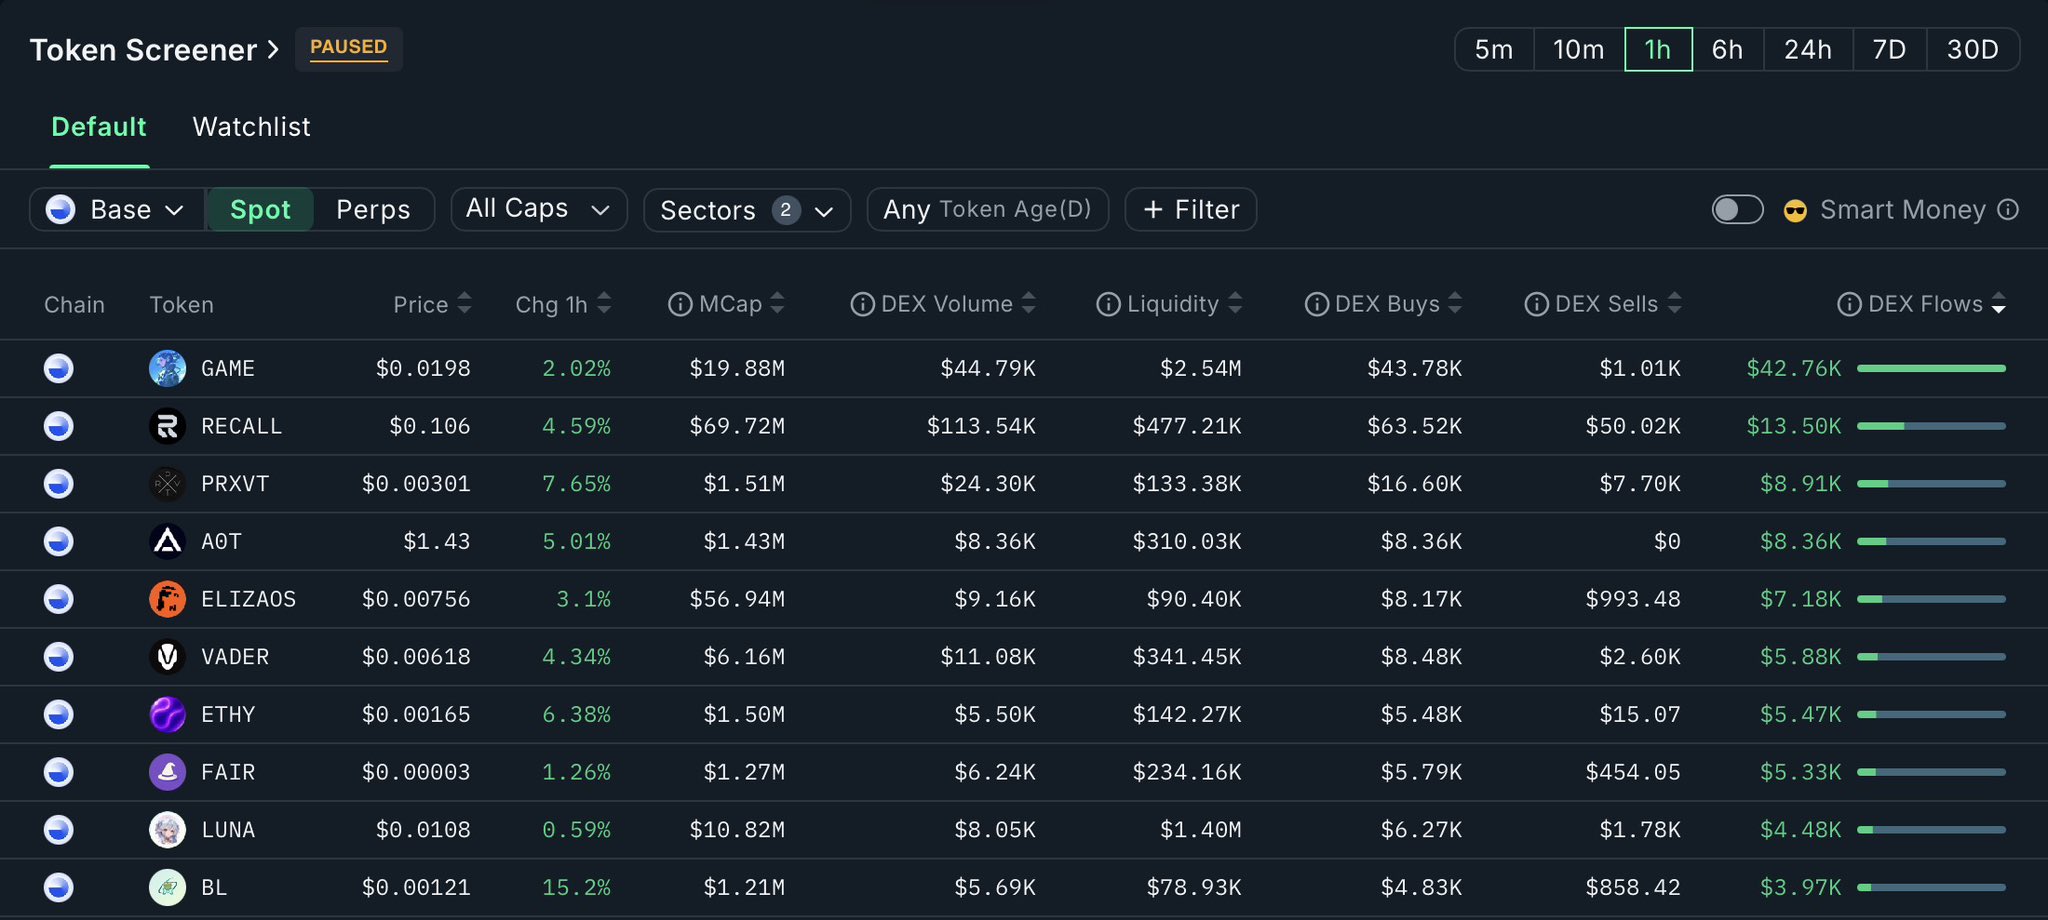
Task: Open the Base chain dropdown
Action: point(117,210)
